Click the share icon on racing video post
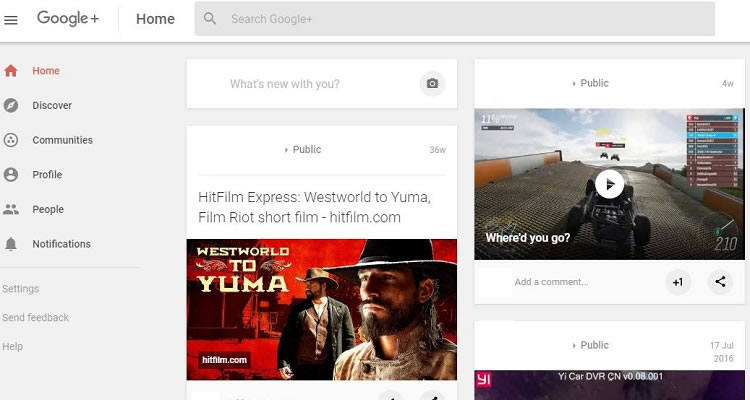The width and height of the screenshot is (750, 400). tap(720, 282)
